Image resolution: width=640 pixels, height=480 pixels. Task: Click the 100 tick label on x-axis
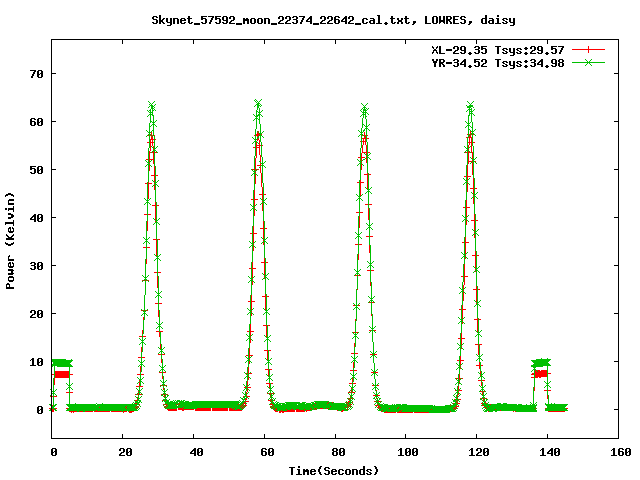(x=407, y=453)
